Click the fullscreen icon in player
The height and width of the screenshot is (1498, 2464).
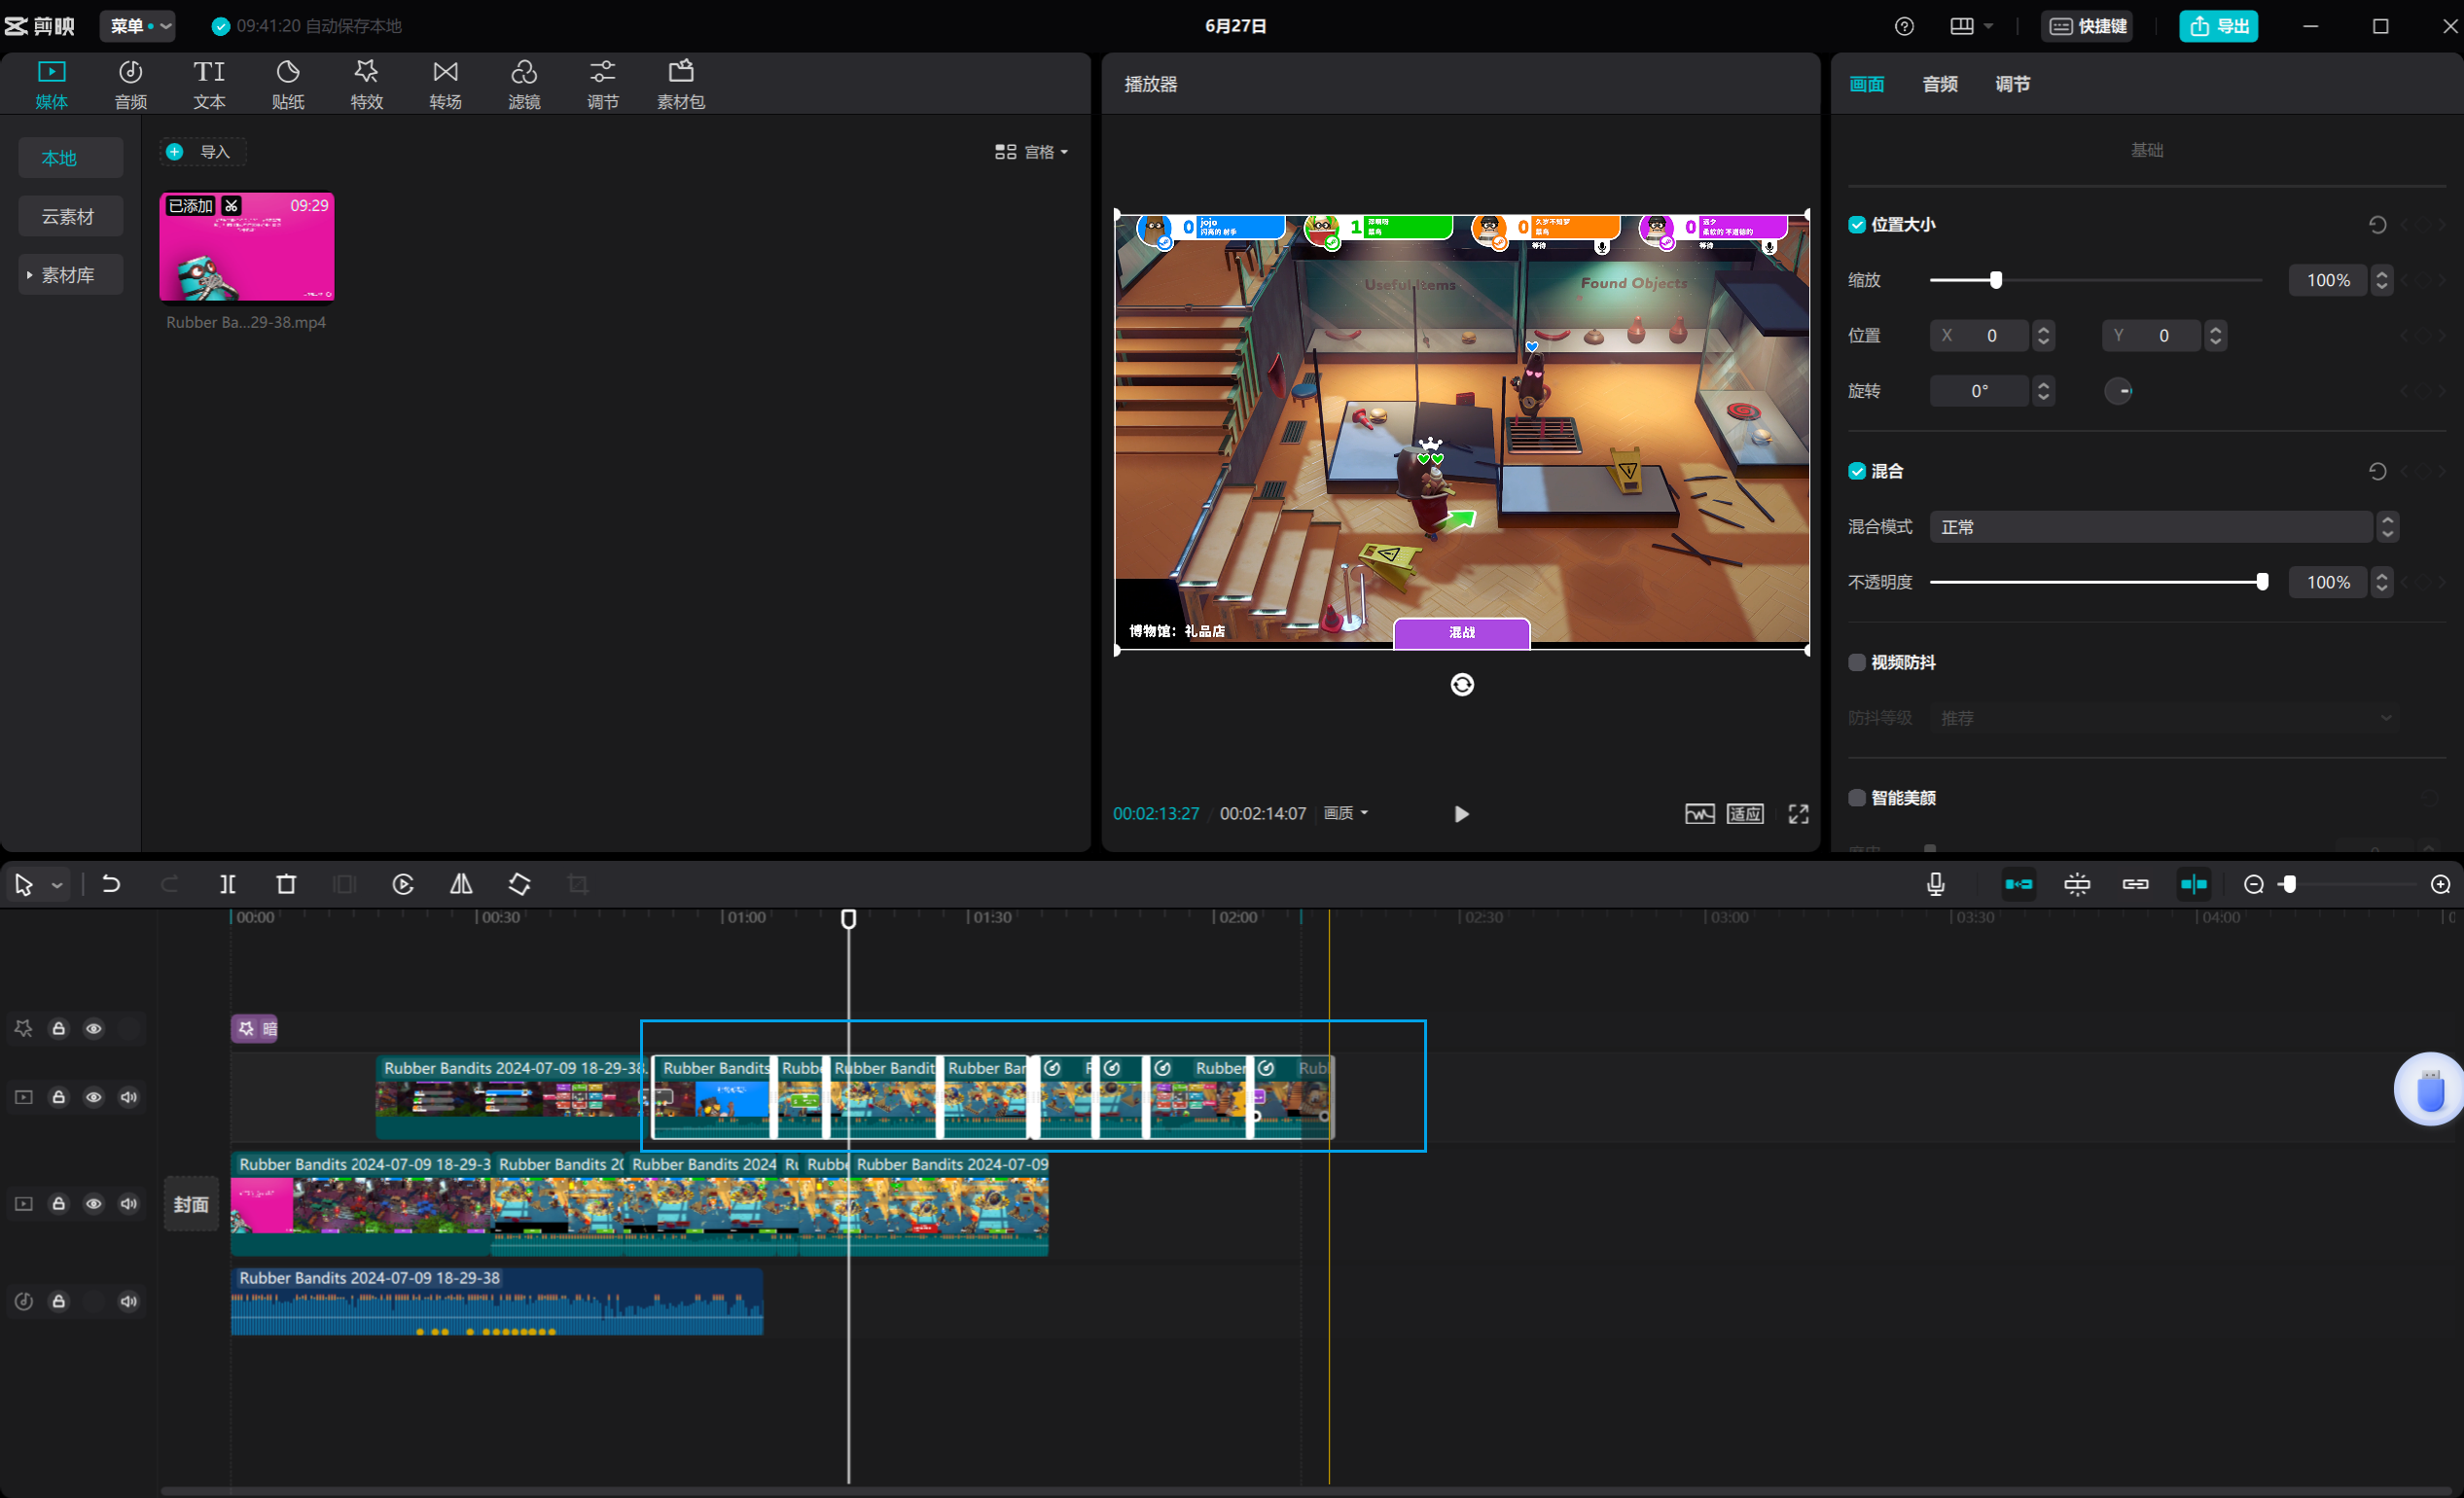pos(1798,813)
